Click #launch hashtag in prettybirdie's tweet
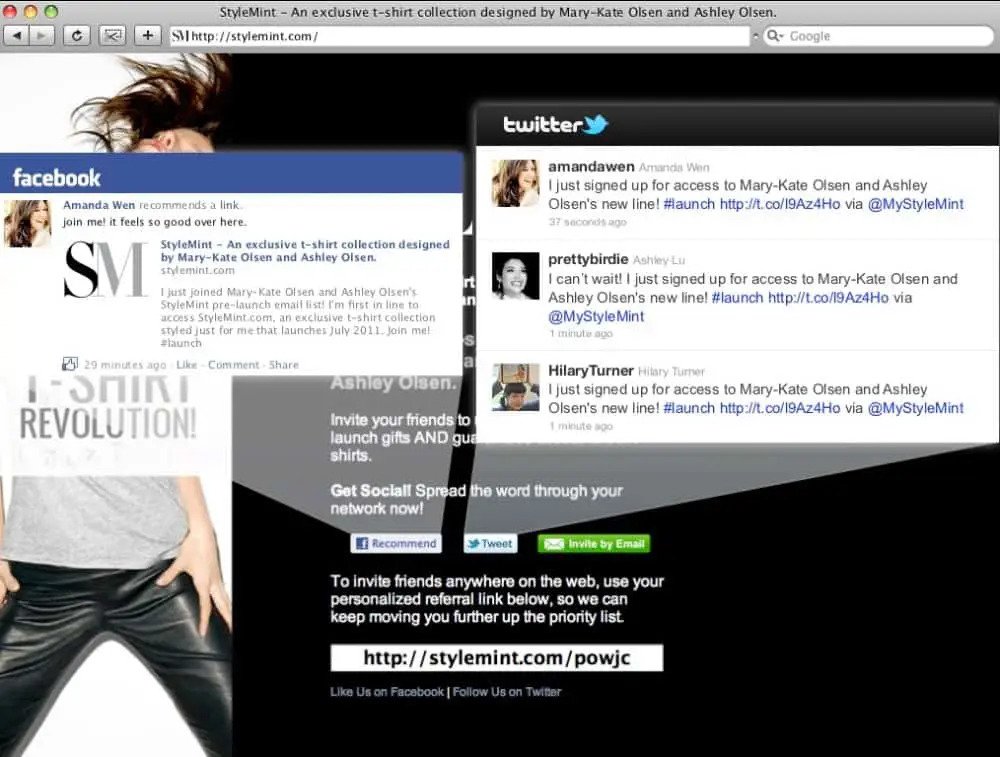Viewport: 1000px width, 757px height. click(737, 297)
